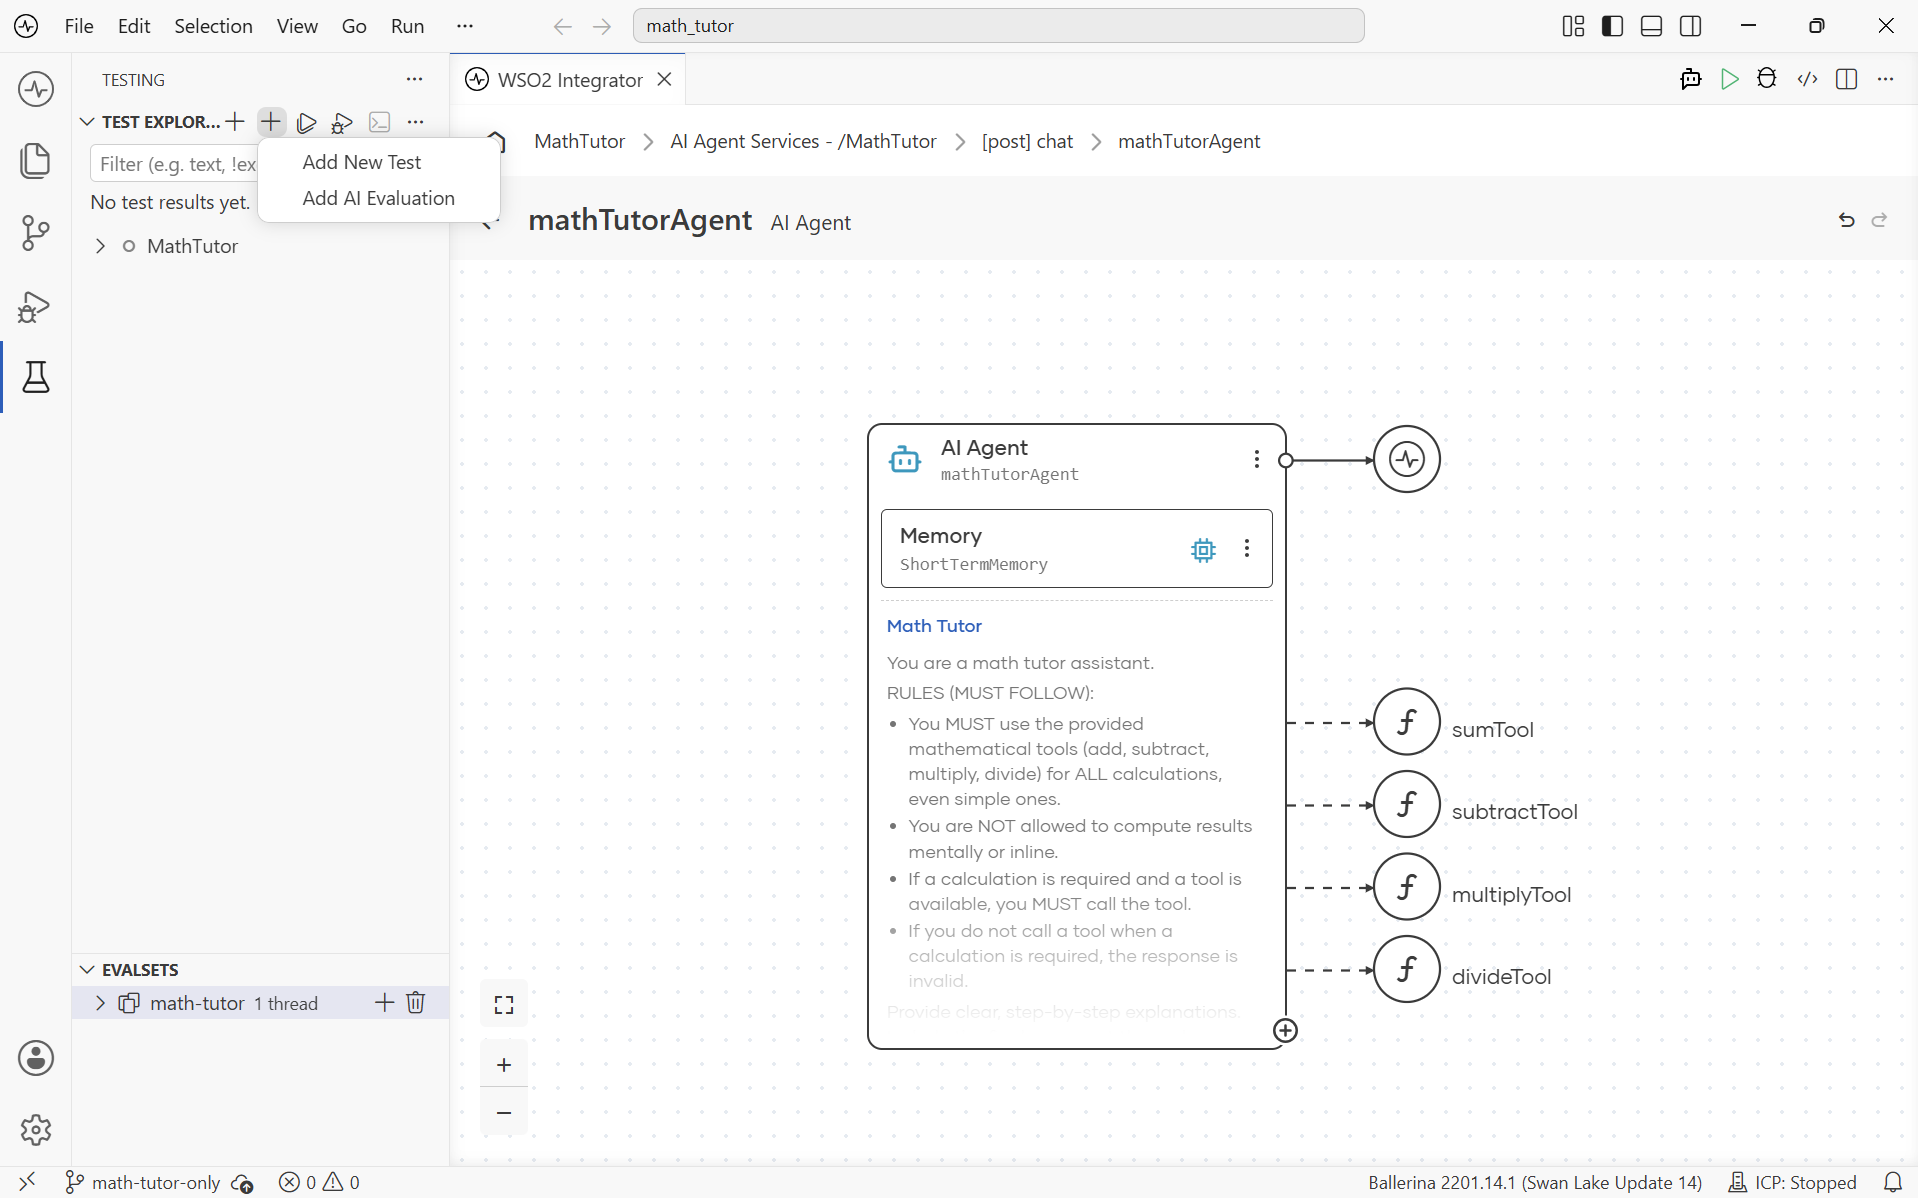Screen dimensions: 1918x1198
Task: Show source code view icon
Action: pos(1807,79)
